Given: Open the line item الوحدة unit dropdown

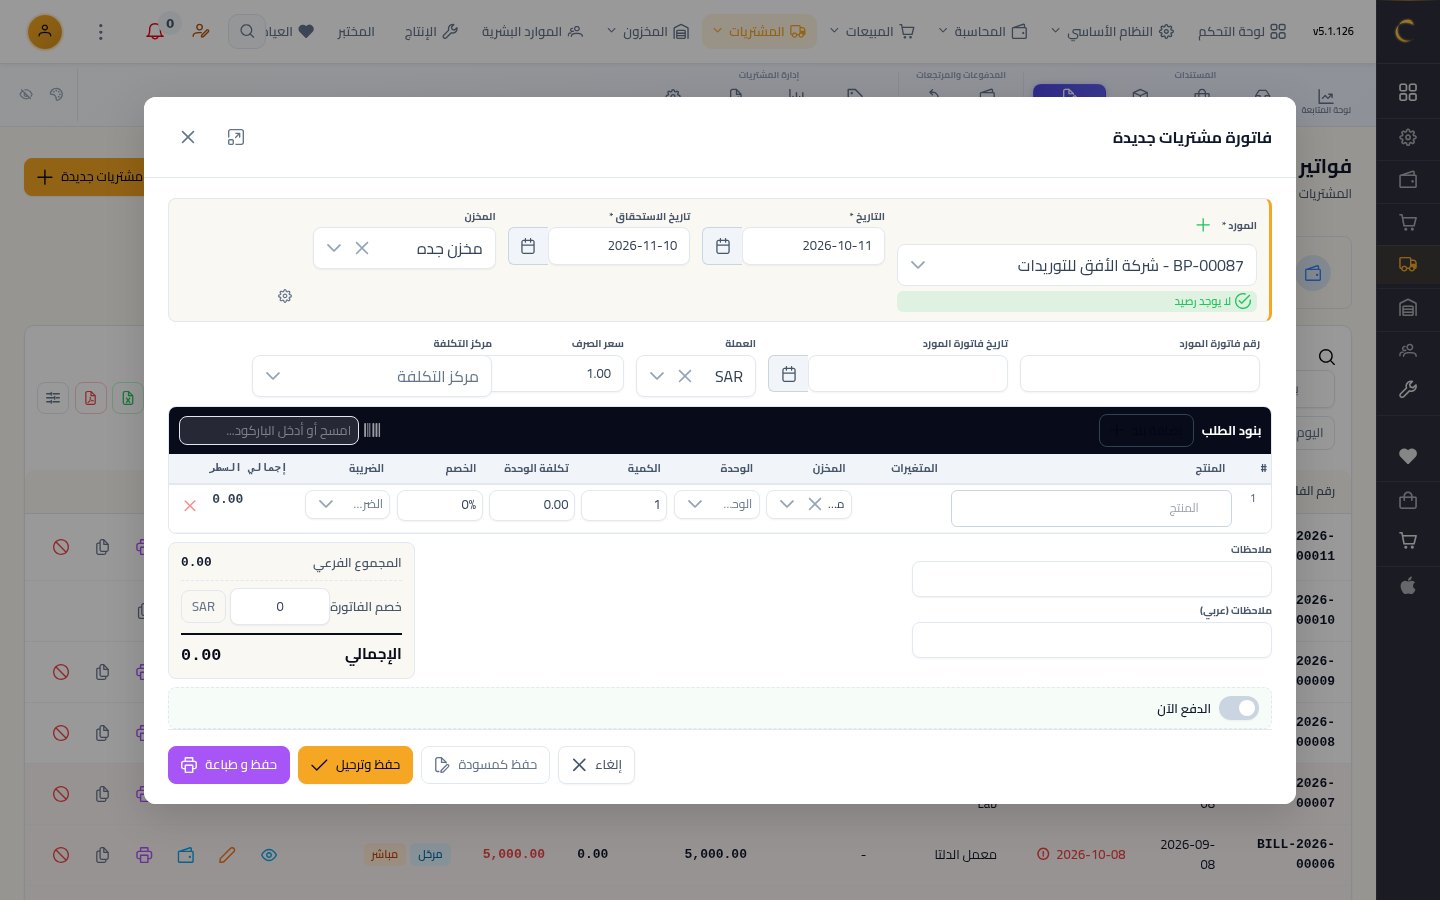Looking at the screenshot, I should pos(717,504).
